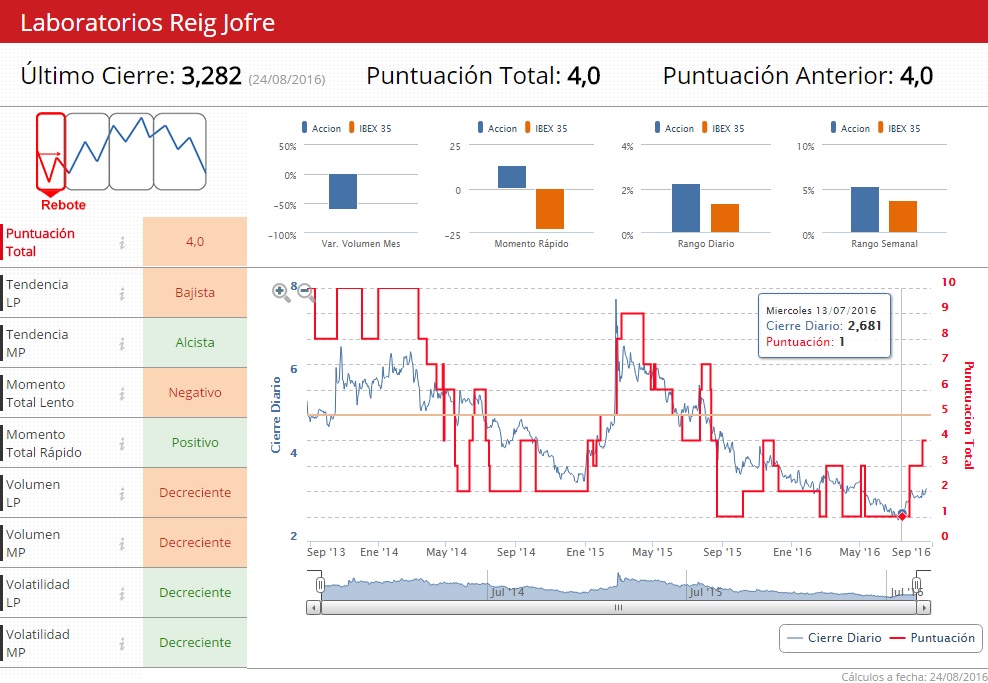Click the Decreciente value for Volatilidad MP
This screenshot has height=683, width=988.
click(195, 643)
